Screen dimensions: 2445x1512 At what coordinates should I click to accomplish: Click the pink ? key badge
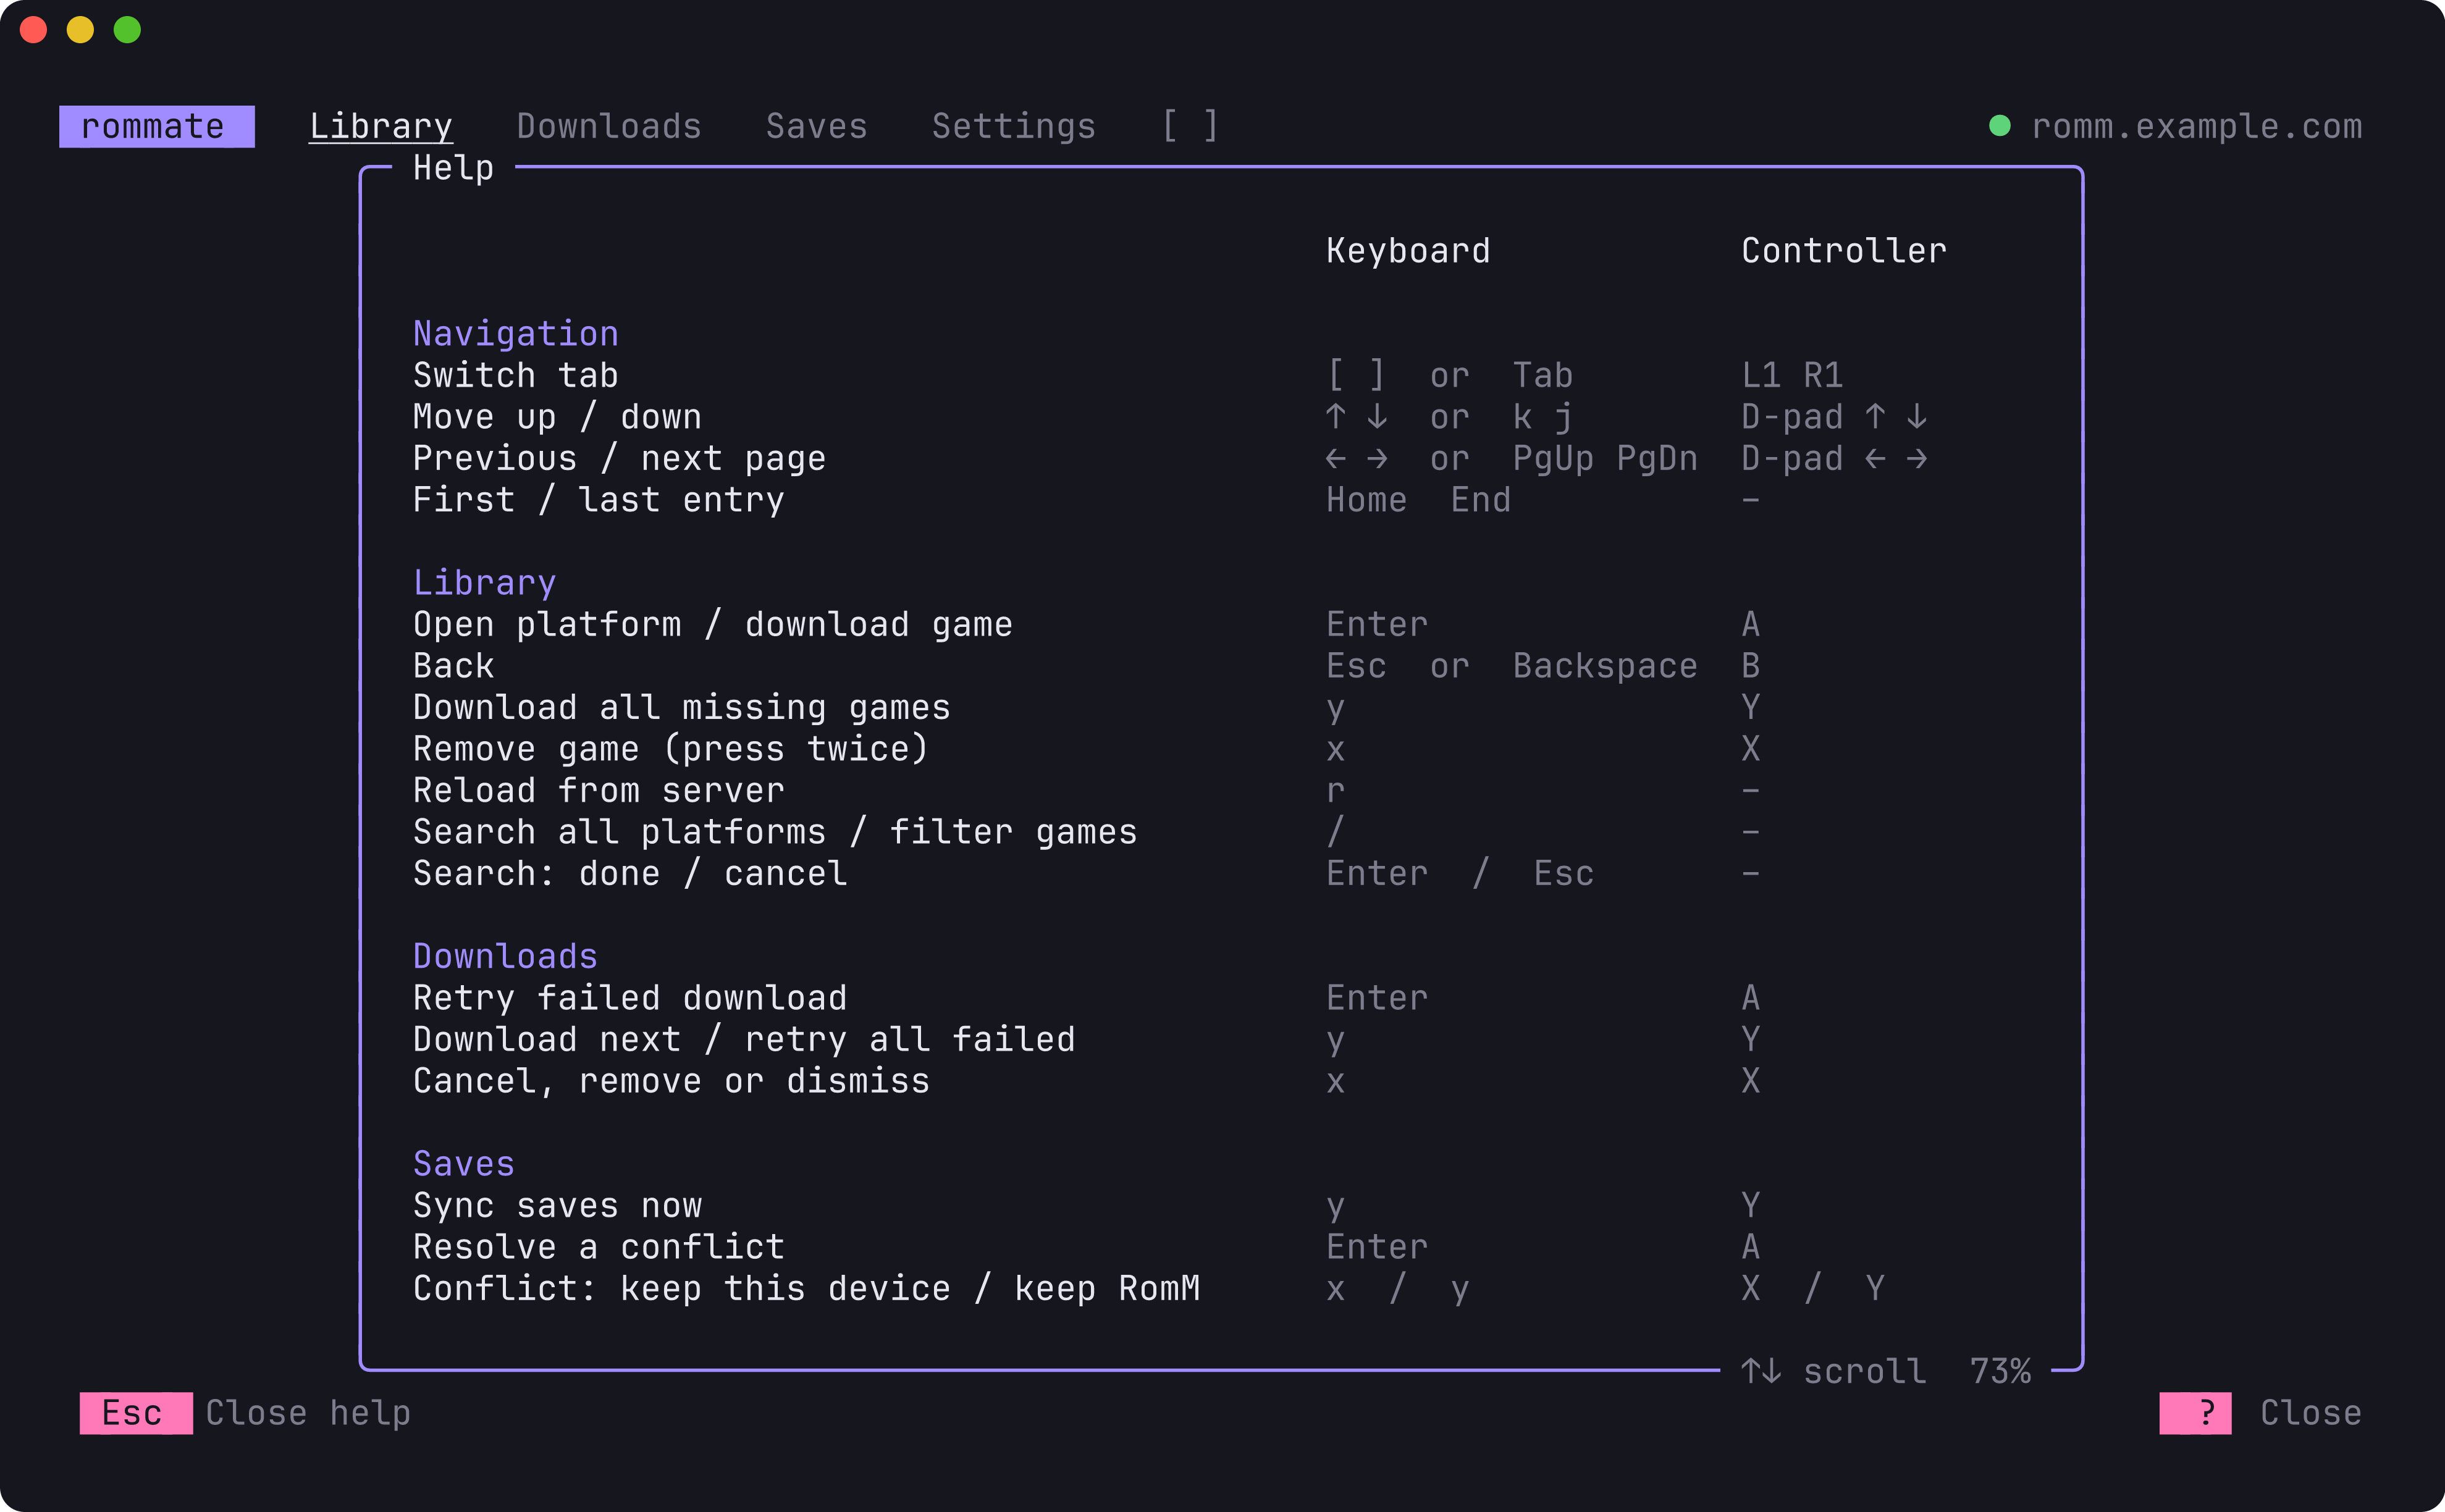[2195, 1413]
